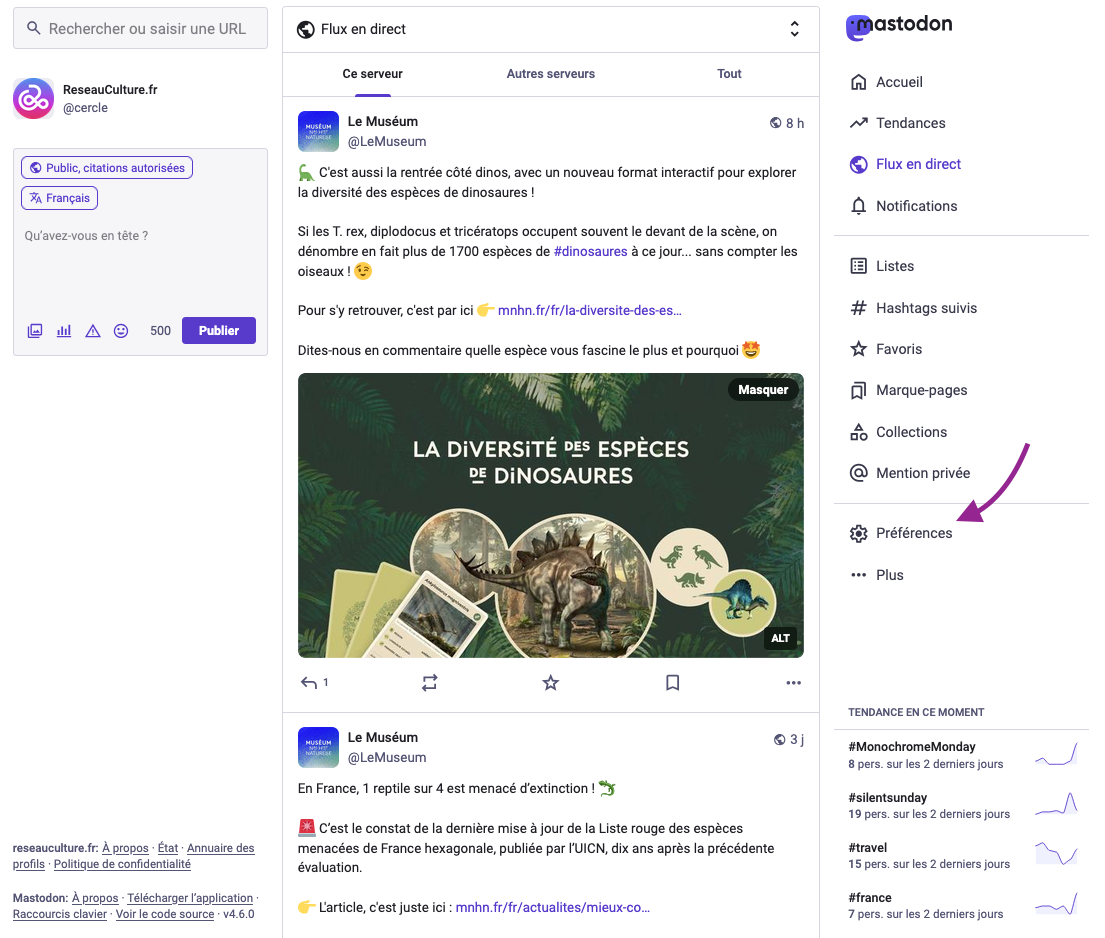Favorite the dinosaur post with star
1105x938 pixels.
point(550,682)
